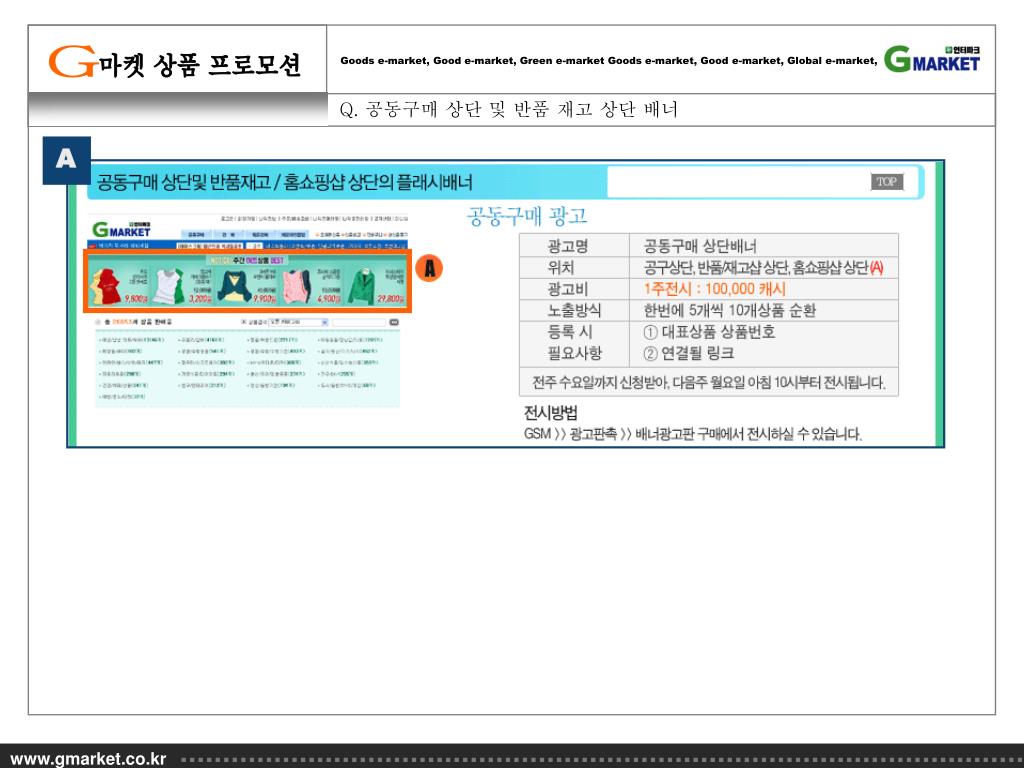Click the '광고명' table label

point(568,246)
